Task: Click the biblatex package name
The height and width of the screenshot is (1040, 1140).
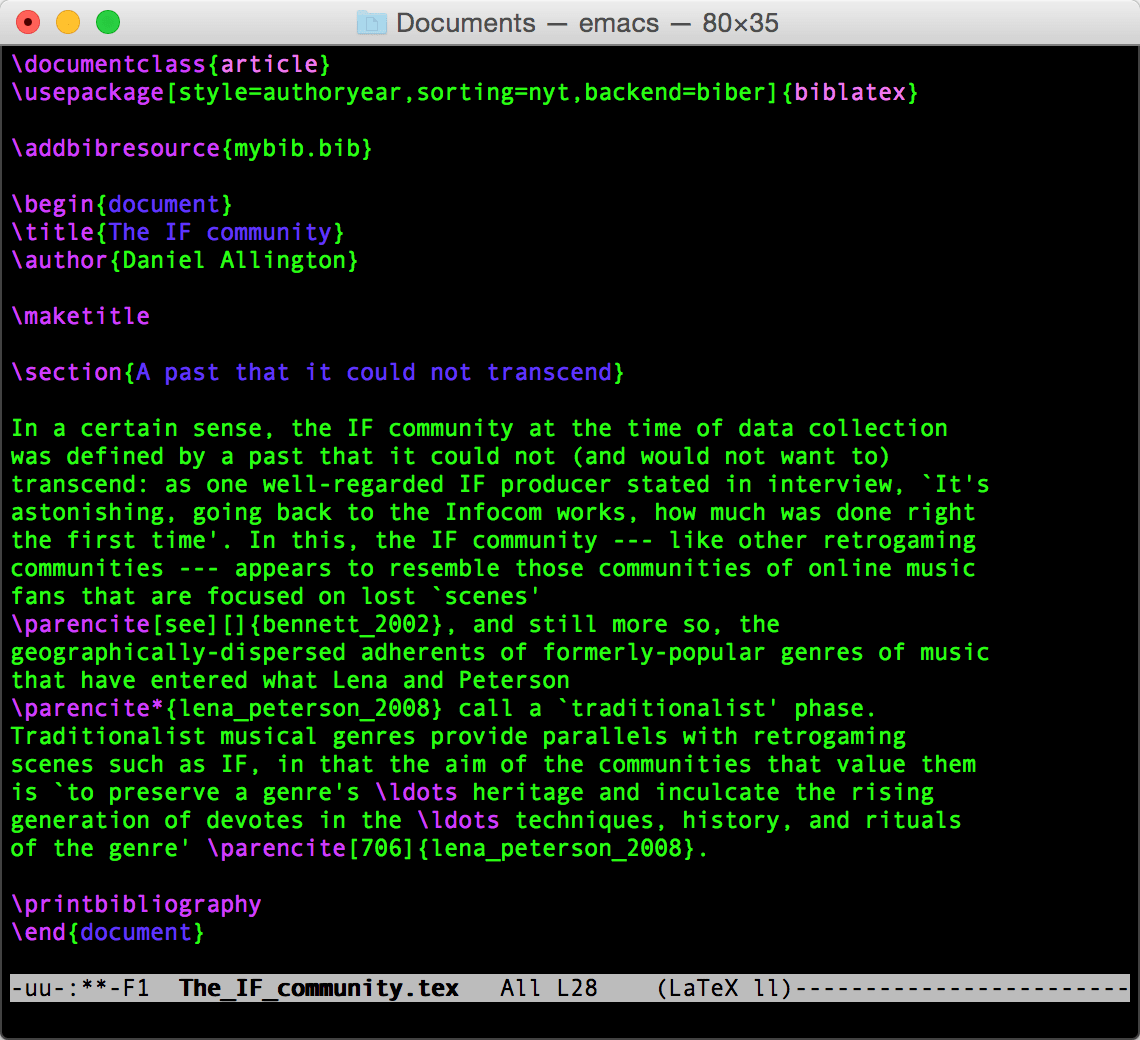Action: coord(849,93)
